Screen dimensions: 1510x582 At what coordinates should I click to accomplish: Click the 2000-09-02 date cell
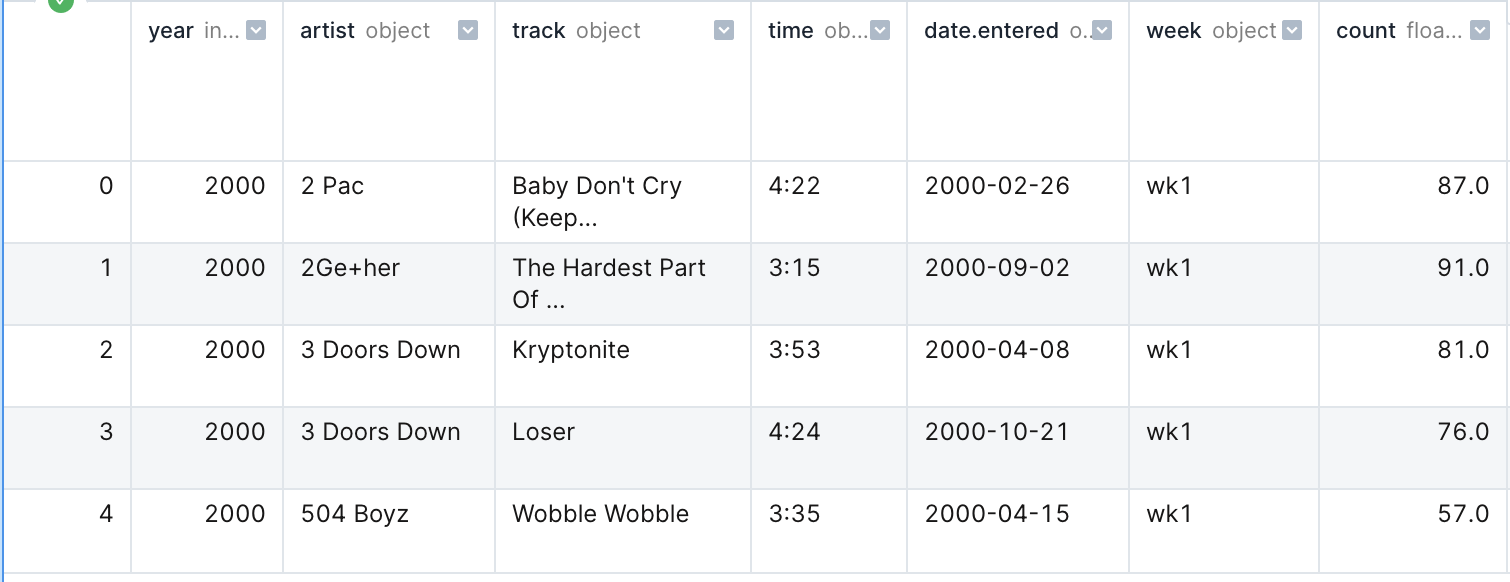(x=997, y=268)
